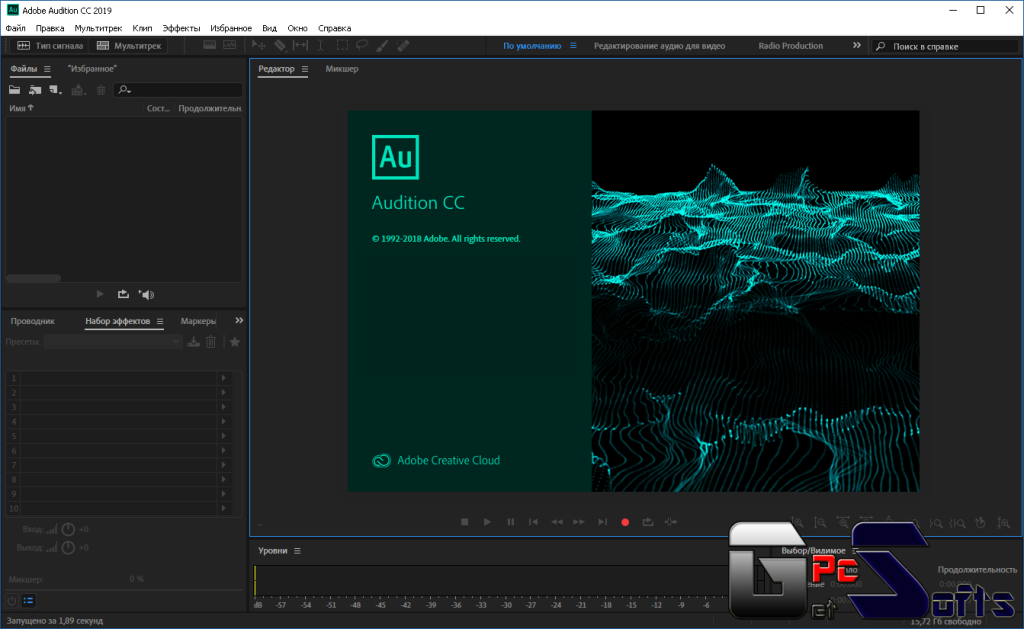Screen dimensions: 1024x629
Task: Open По умолчанию workspace options menu
Action: point(573,46)
